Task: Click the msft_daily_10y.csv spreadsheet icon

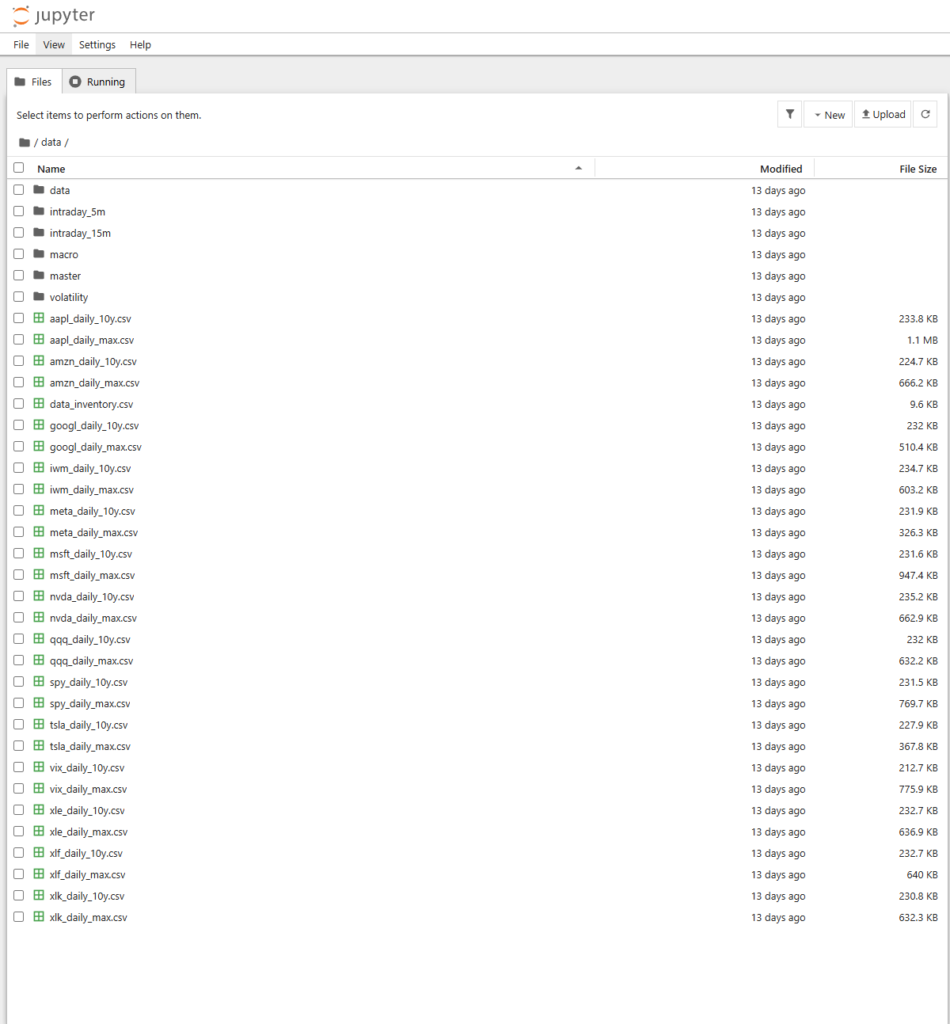Action: 39,553
